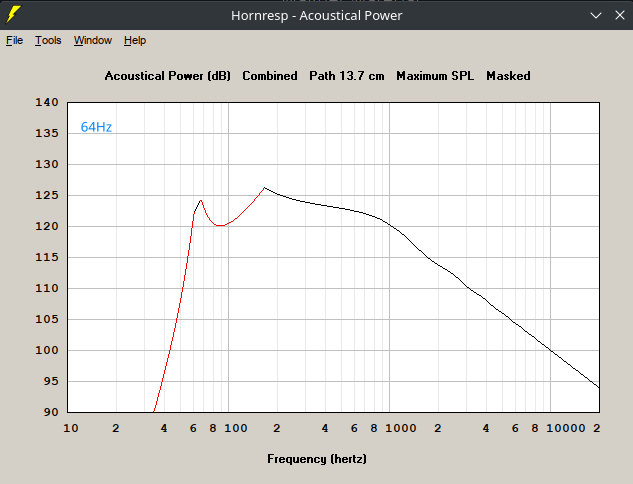Click the 10000 label on frequency axis

[566, 428]
